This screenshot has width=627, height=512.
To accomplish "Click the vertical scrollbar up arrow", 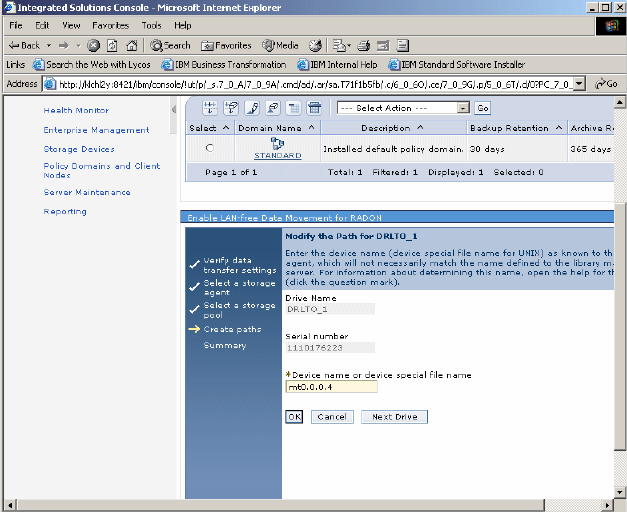I will tap(620, 102).
